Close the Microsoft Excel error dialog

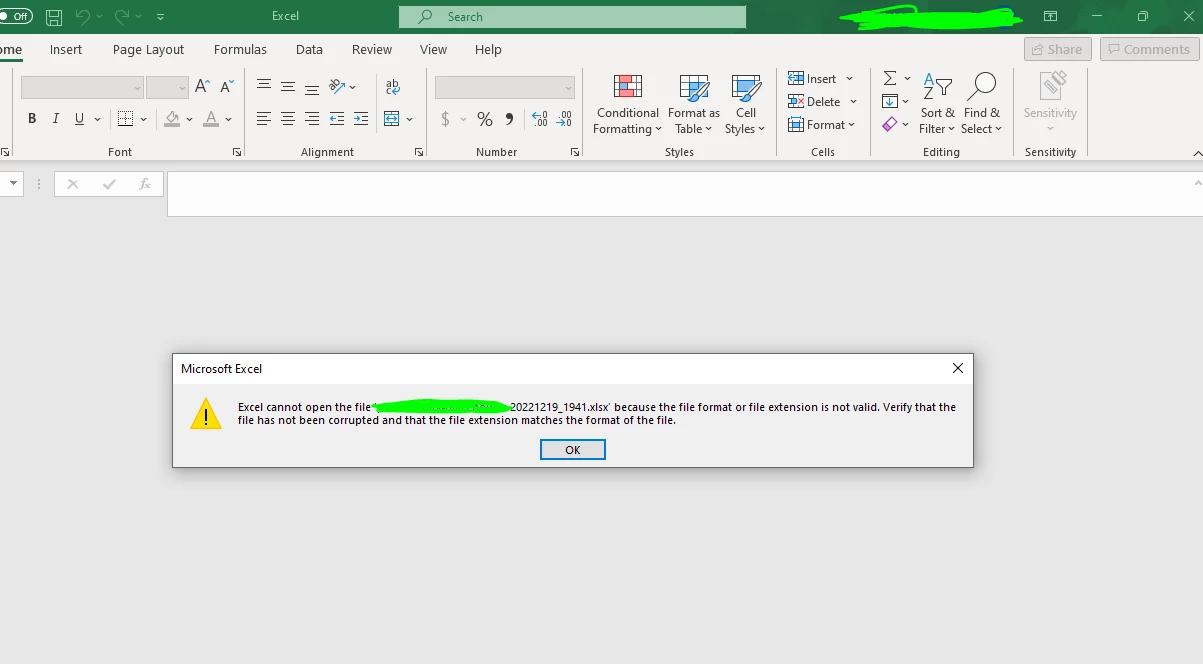tap(957, 368)
